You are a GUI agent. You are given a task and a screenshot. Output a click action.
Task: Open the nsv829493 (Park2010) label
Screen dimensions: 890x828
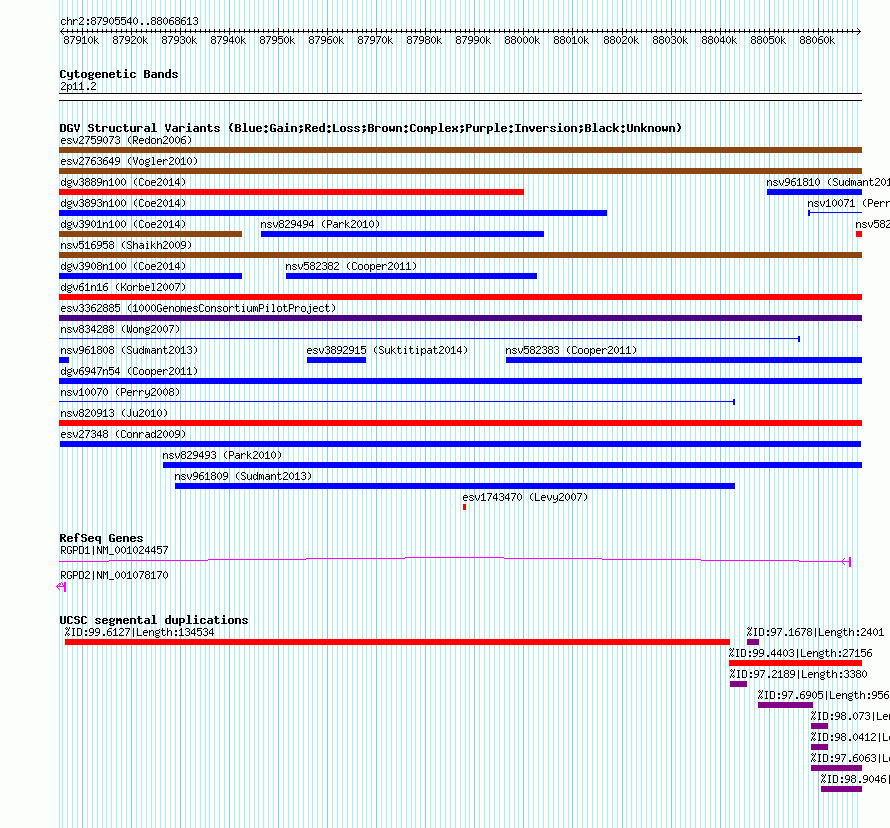pyautogui.click(x=222, y=455)
